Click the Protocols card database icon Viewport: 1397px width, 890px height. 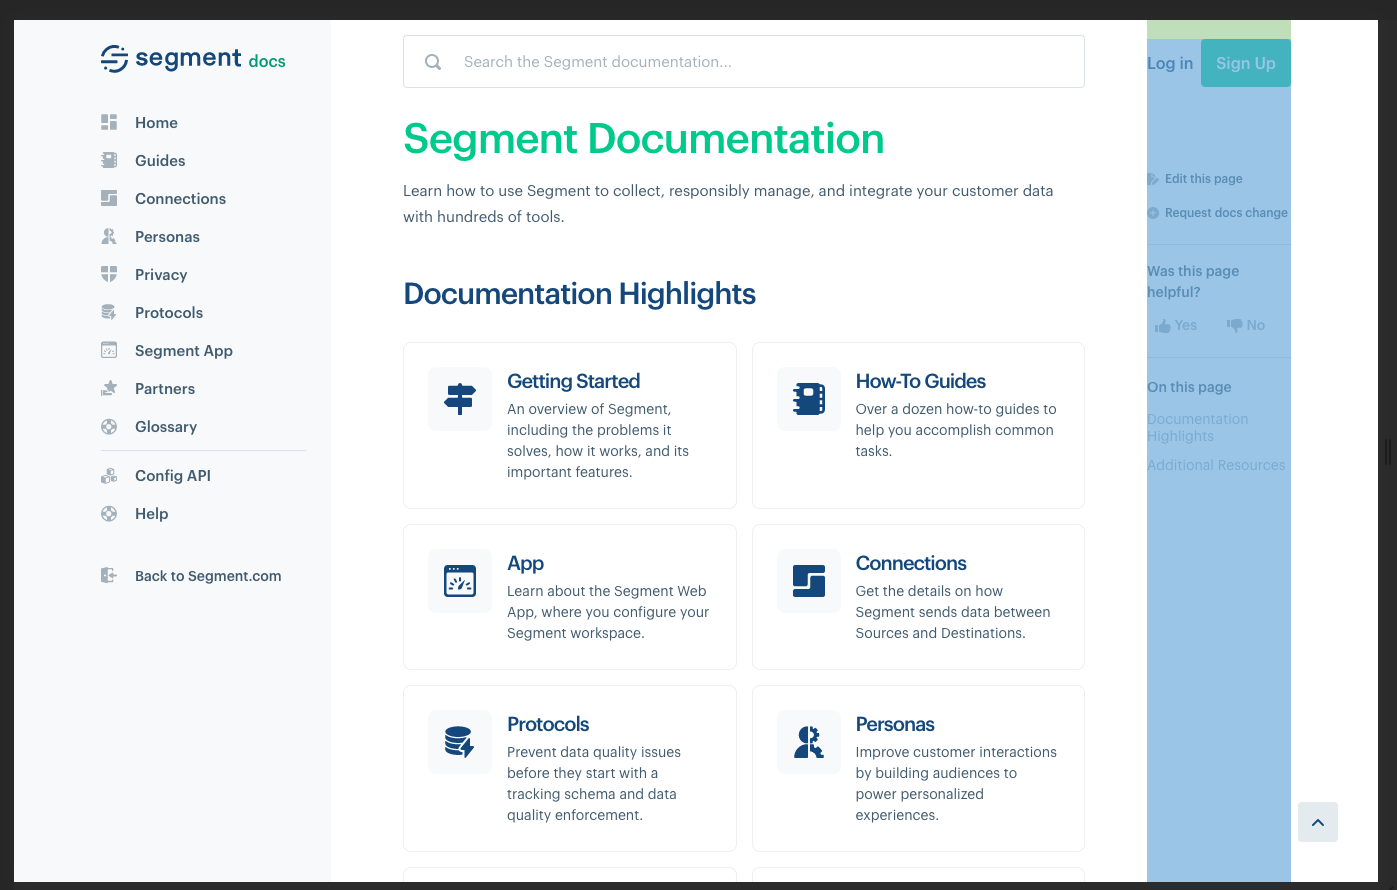pyautogui.click(x=460, y=742)
